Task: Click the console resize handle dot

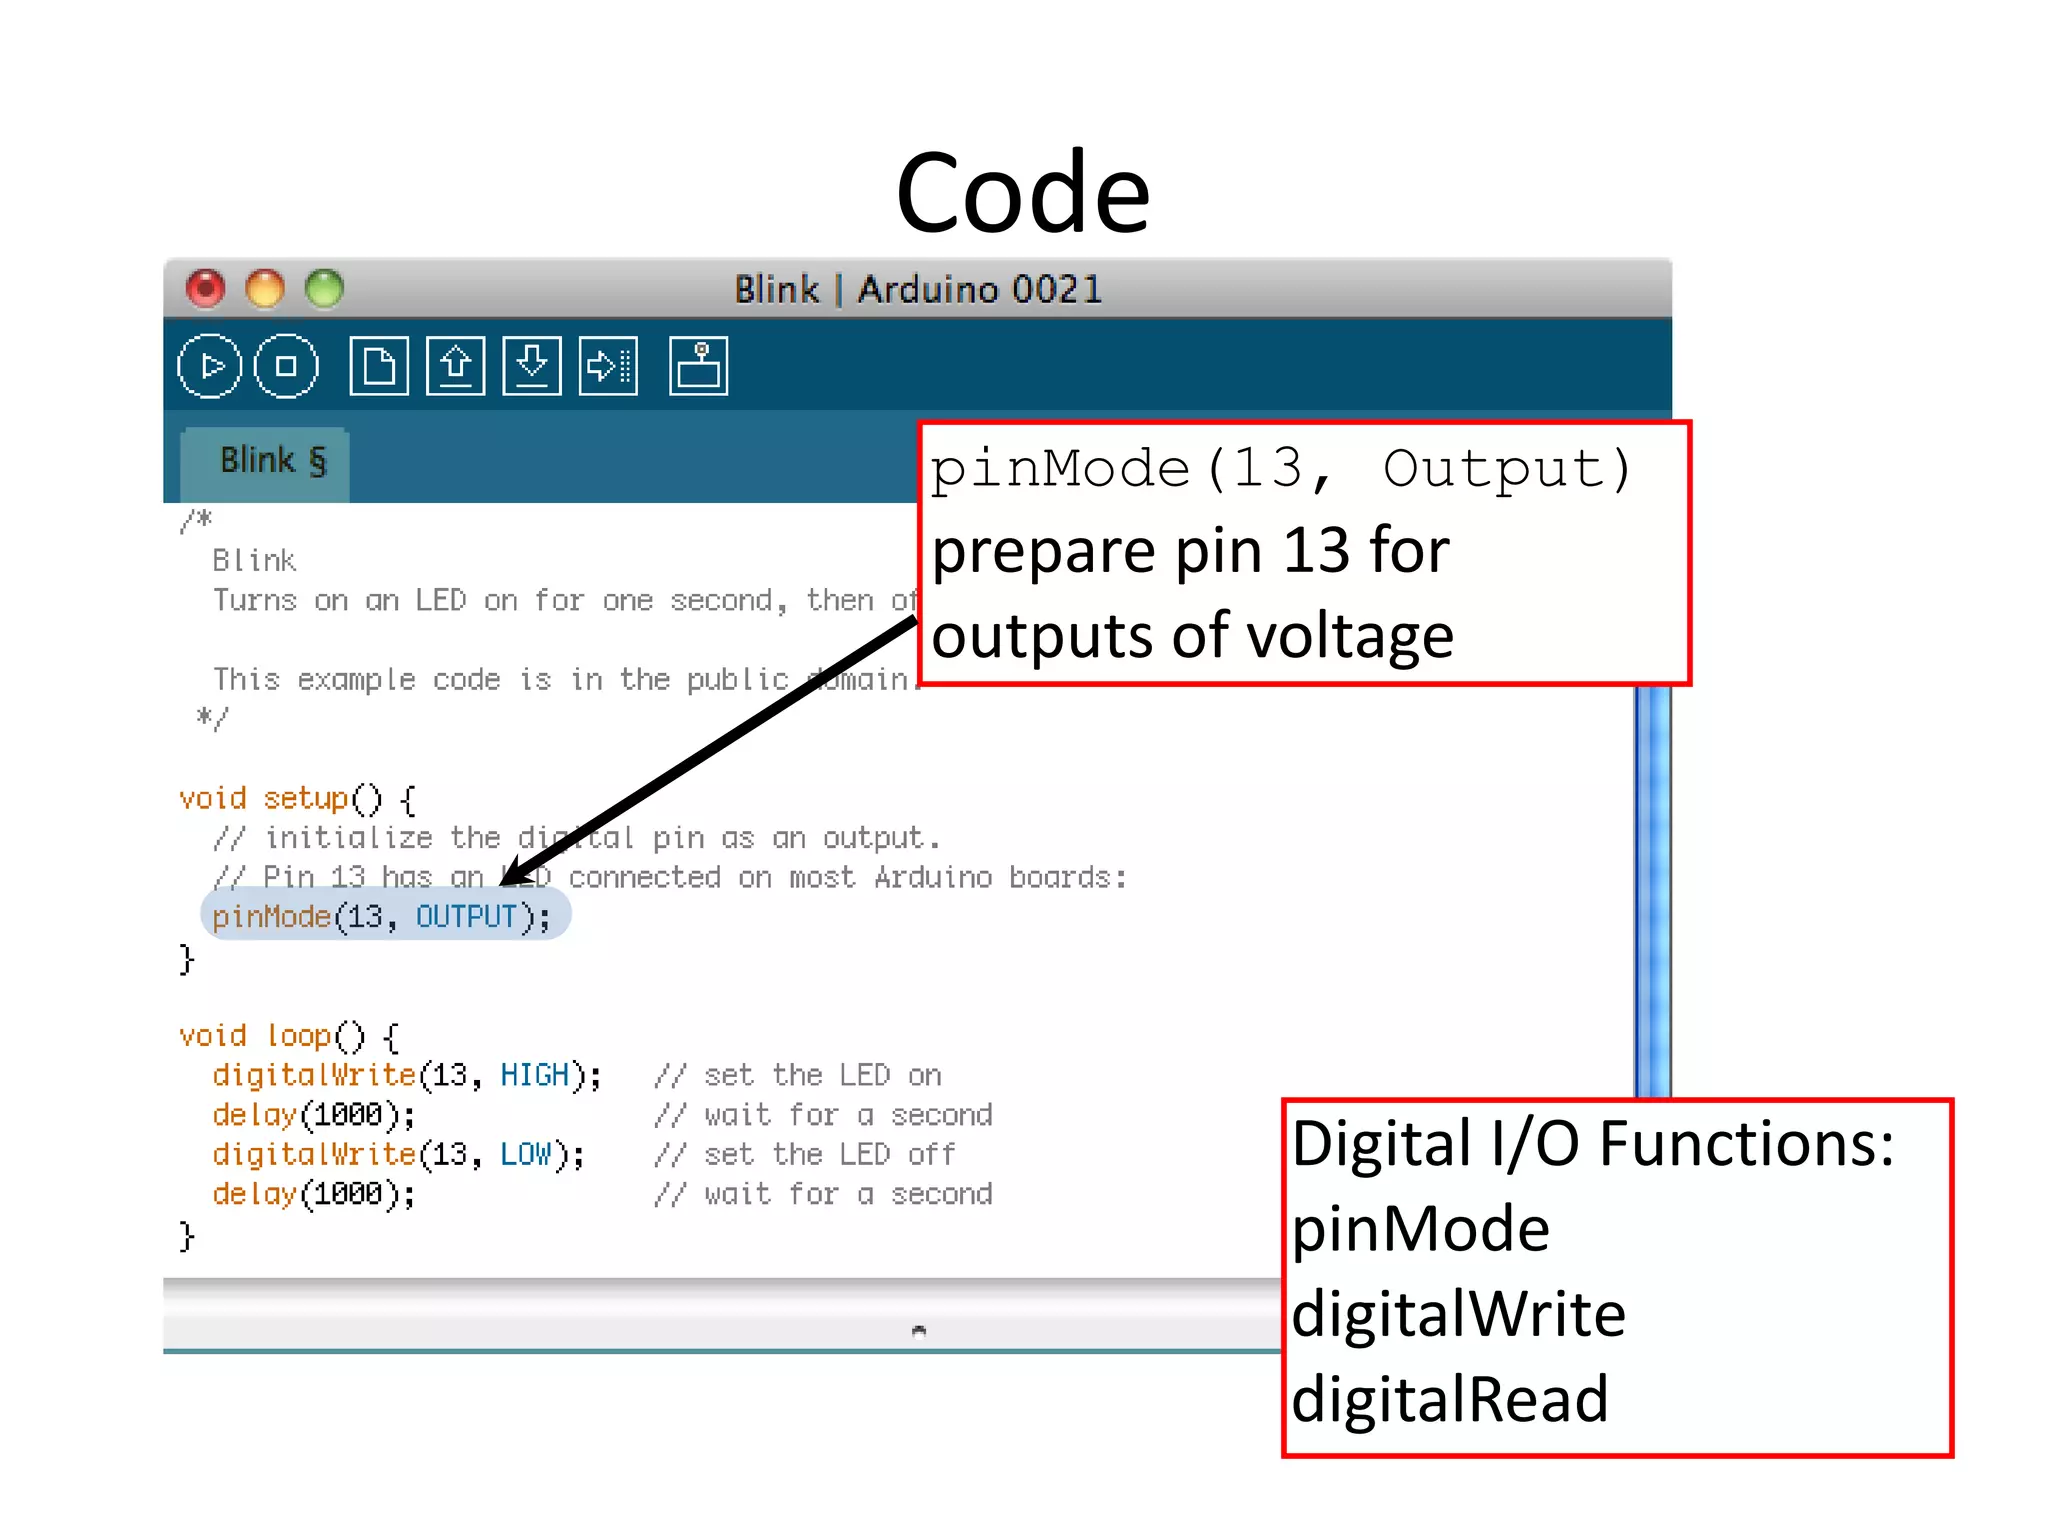Action: [x=919, y=1330]
